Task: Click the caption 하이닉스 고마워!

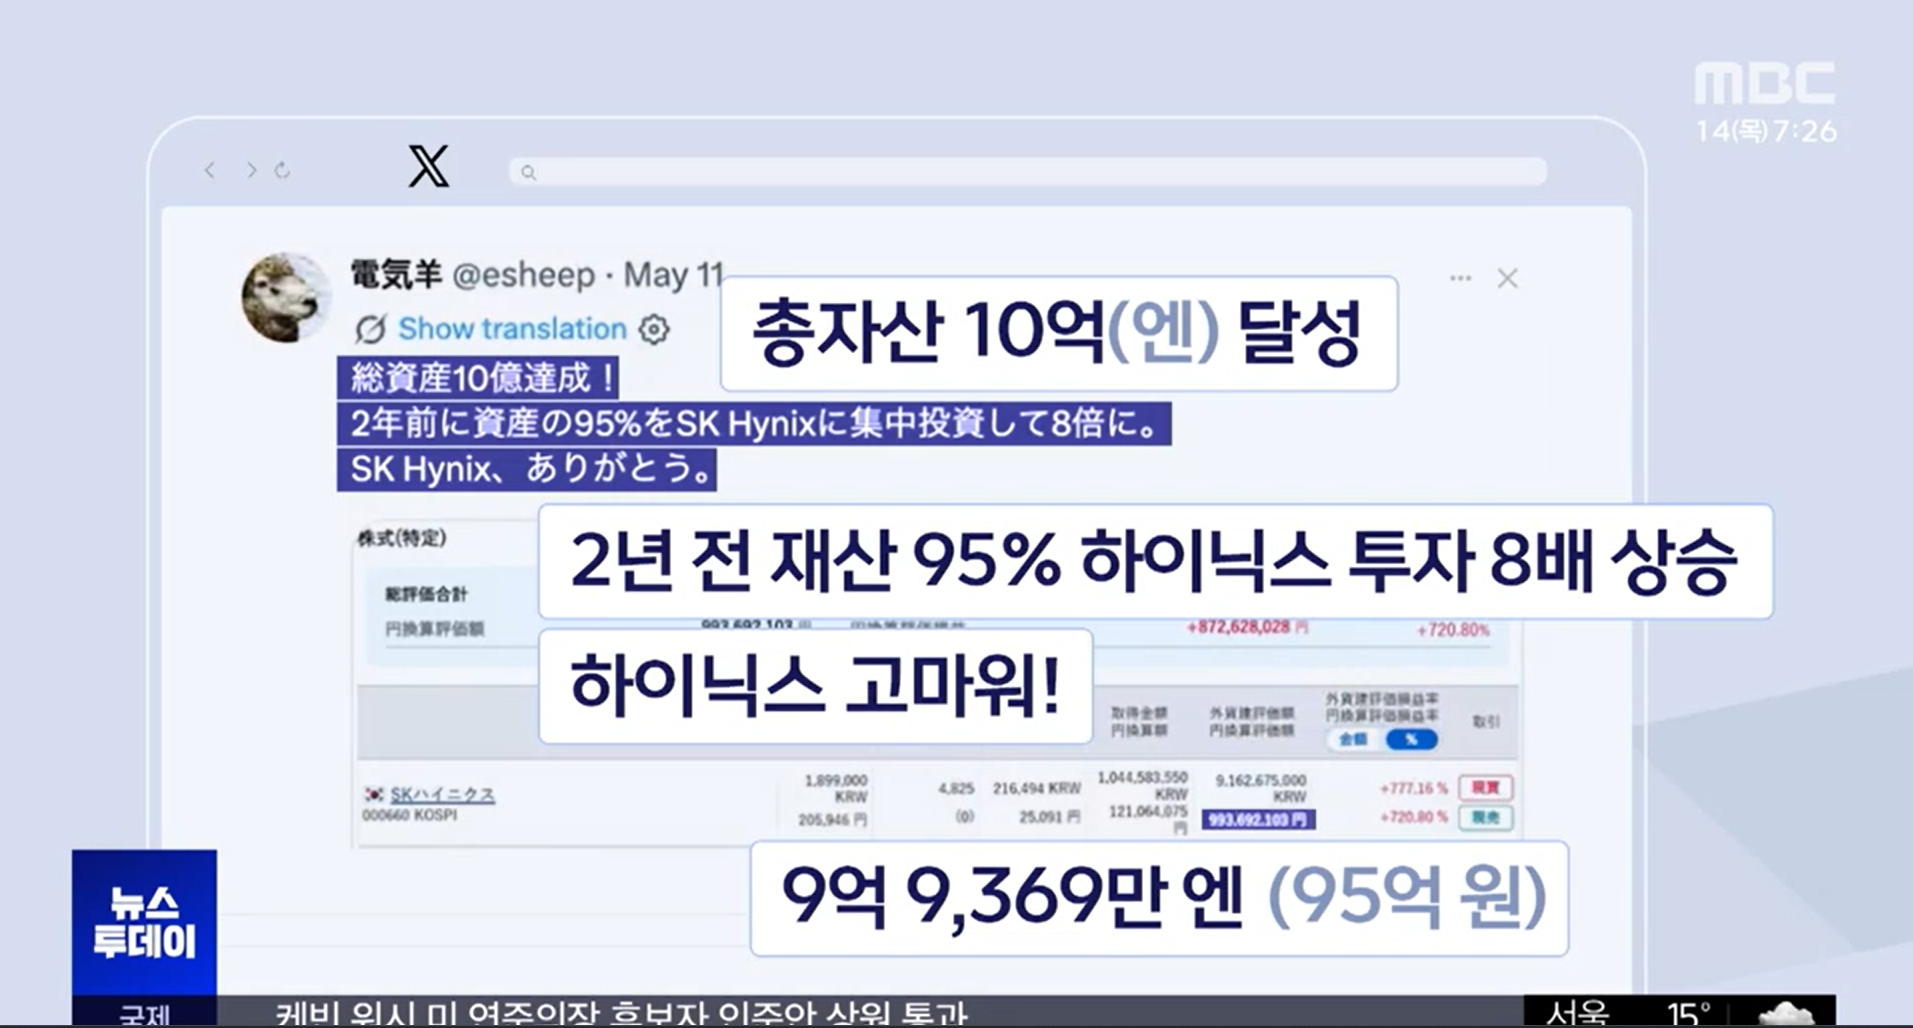Action: pyautogui.click(x=815, y=686)
